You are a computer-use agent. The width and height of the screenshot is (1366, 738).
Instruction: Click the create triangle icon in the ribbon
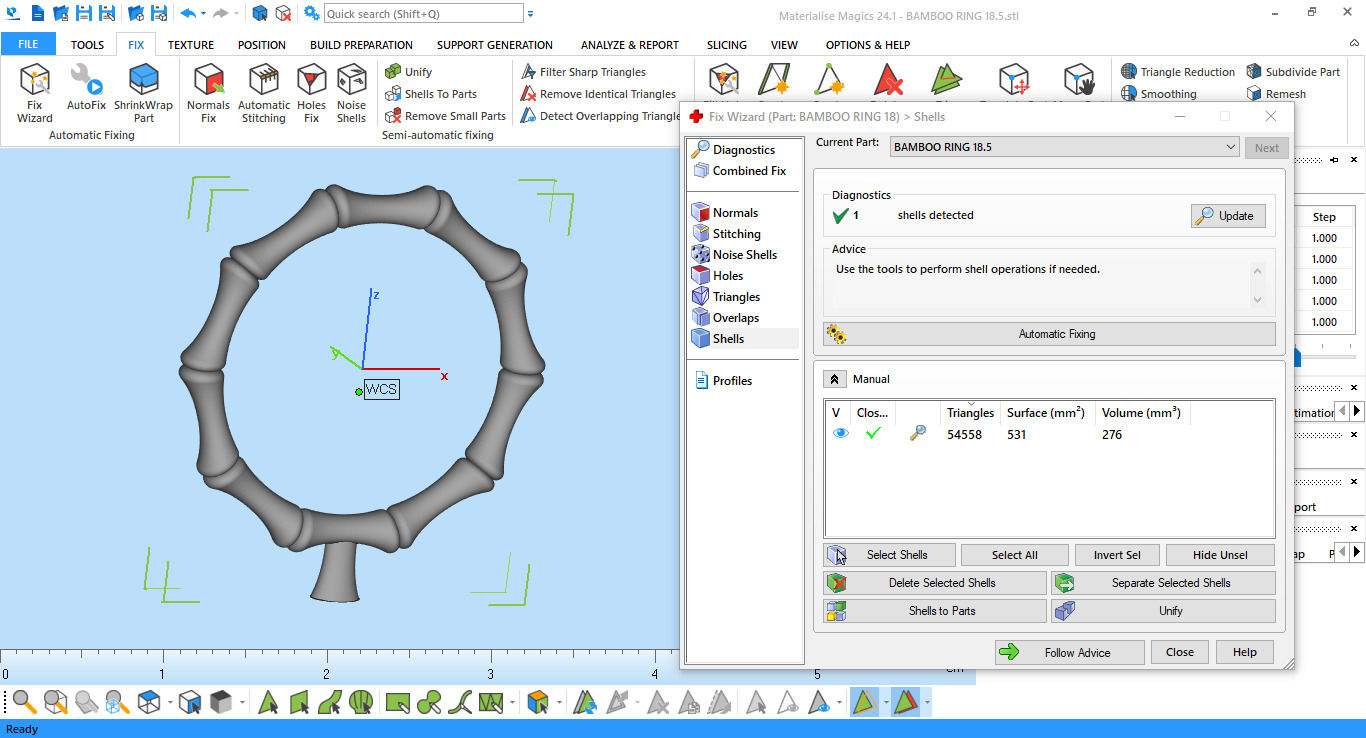tap(829, 79)
